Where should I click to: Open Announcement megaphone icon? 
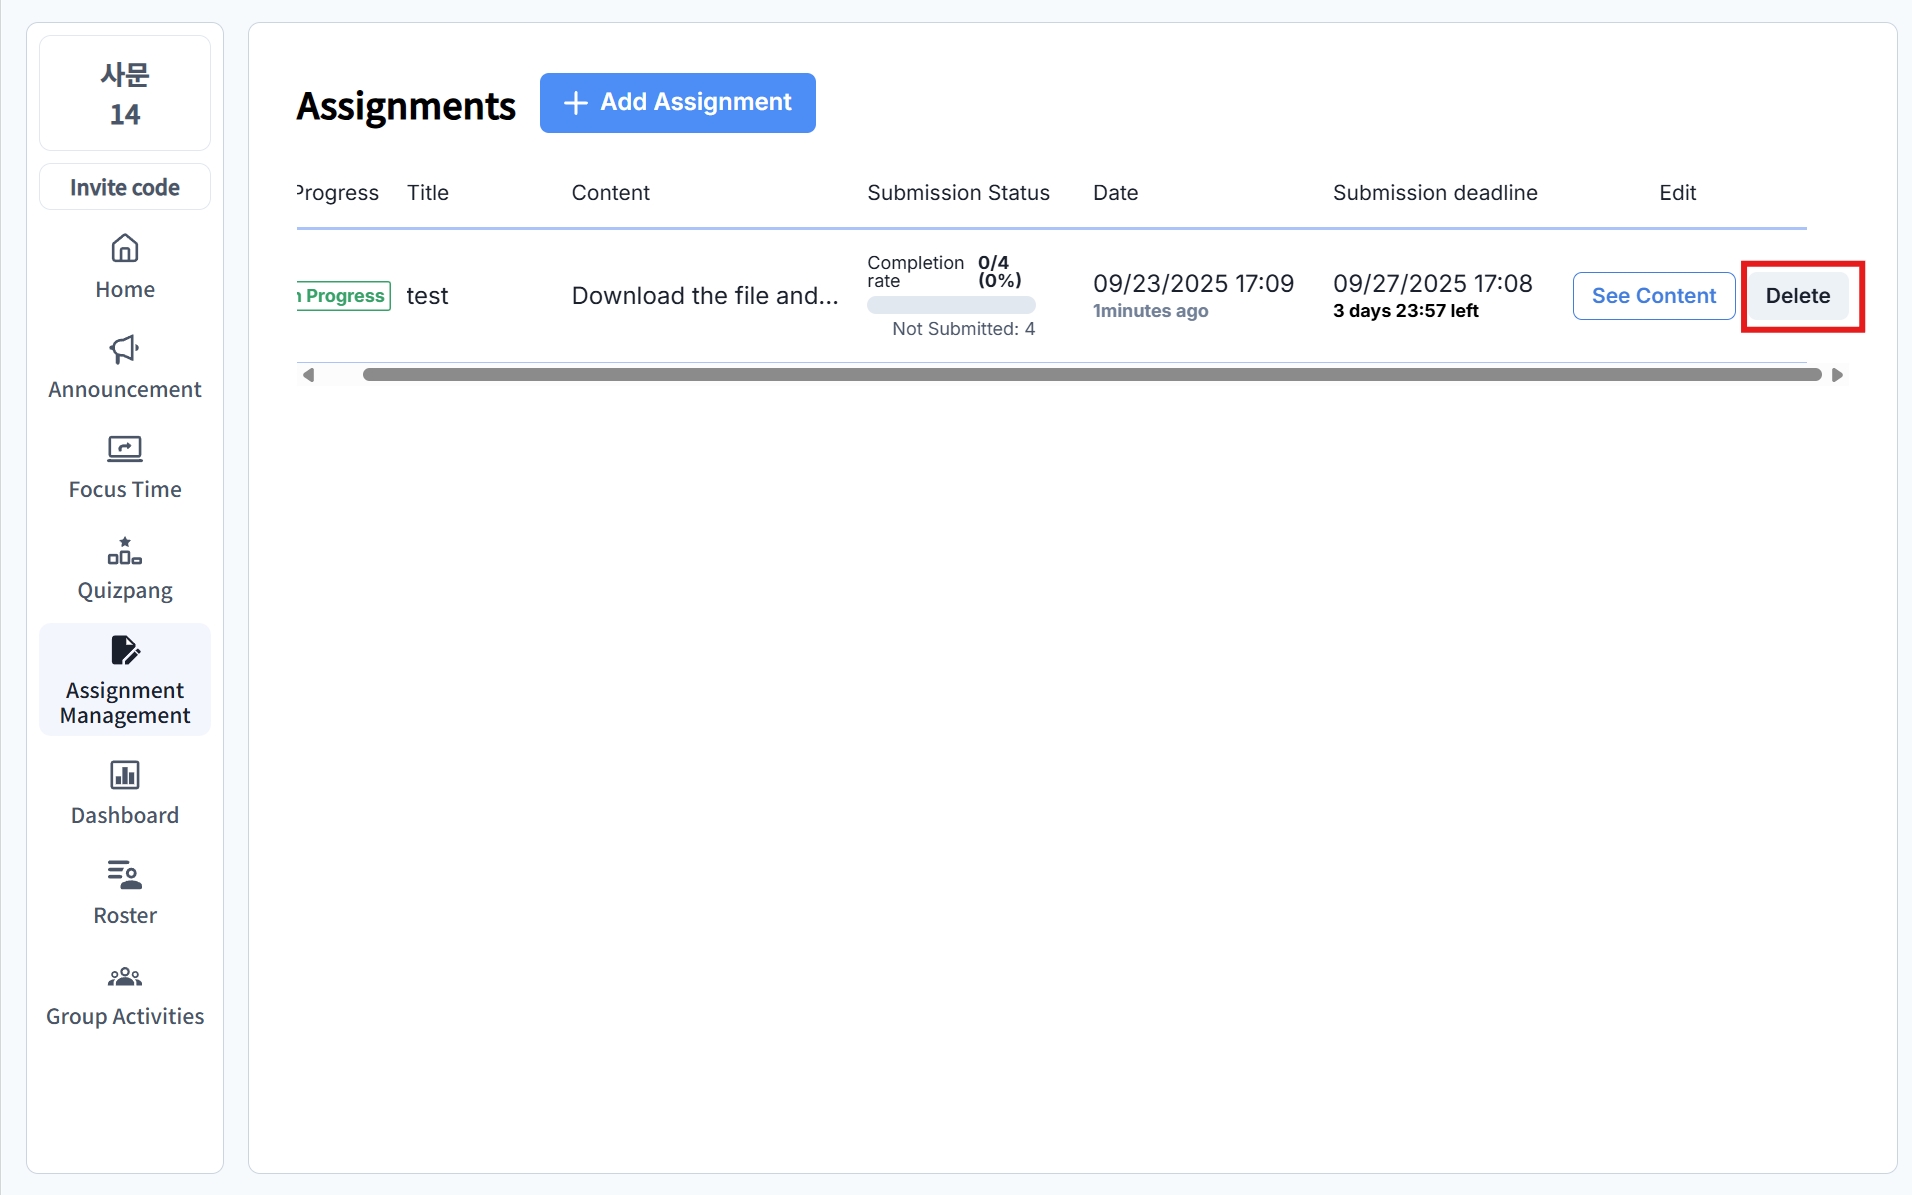click(x=124, y=349)
